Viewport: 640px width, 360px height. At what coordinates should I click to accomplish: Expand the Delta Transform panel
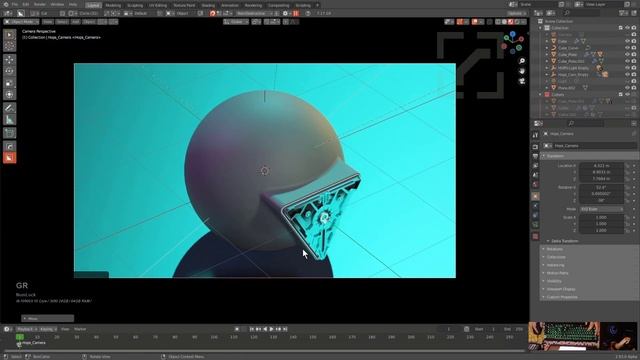pyautogui.click(x=564, y=241)
